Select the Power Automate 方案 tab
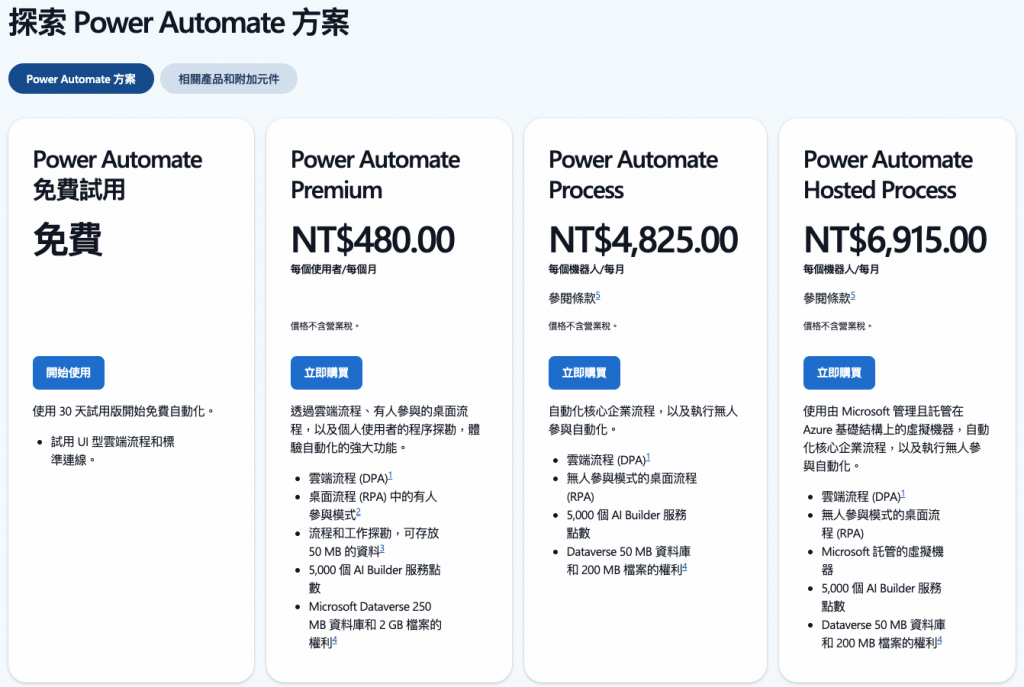The height and width of the screenshot is (687, 1024). pos(81,79)
